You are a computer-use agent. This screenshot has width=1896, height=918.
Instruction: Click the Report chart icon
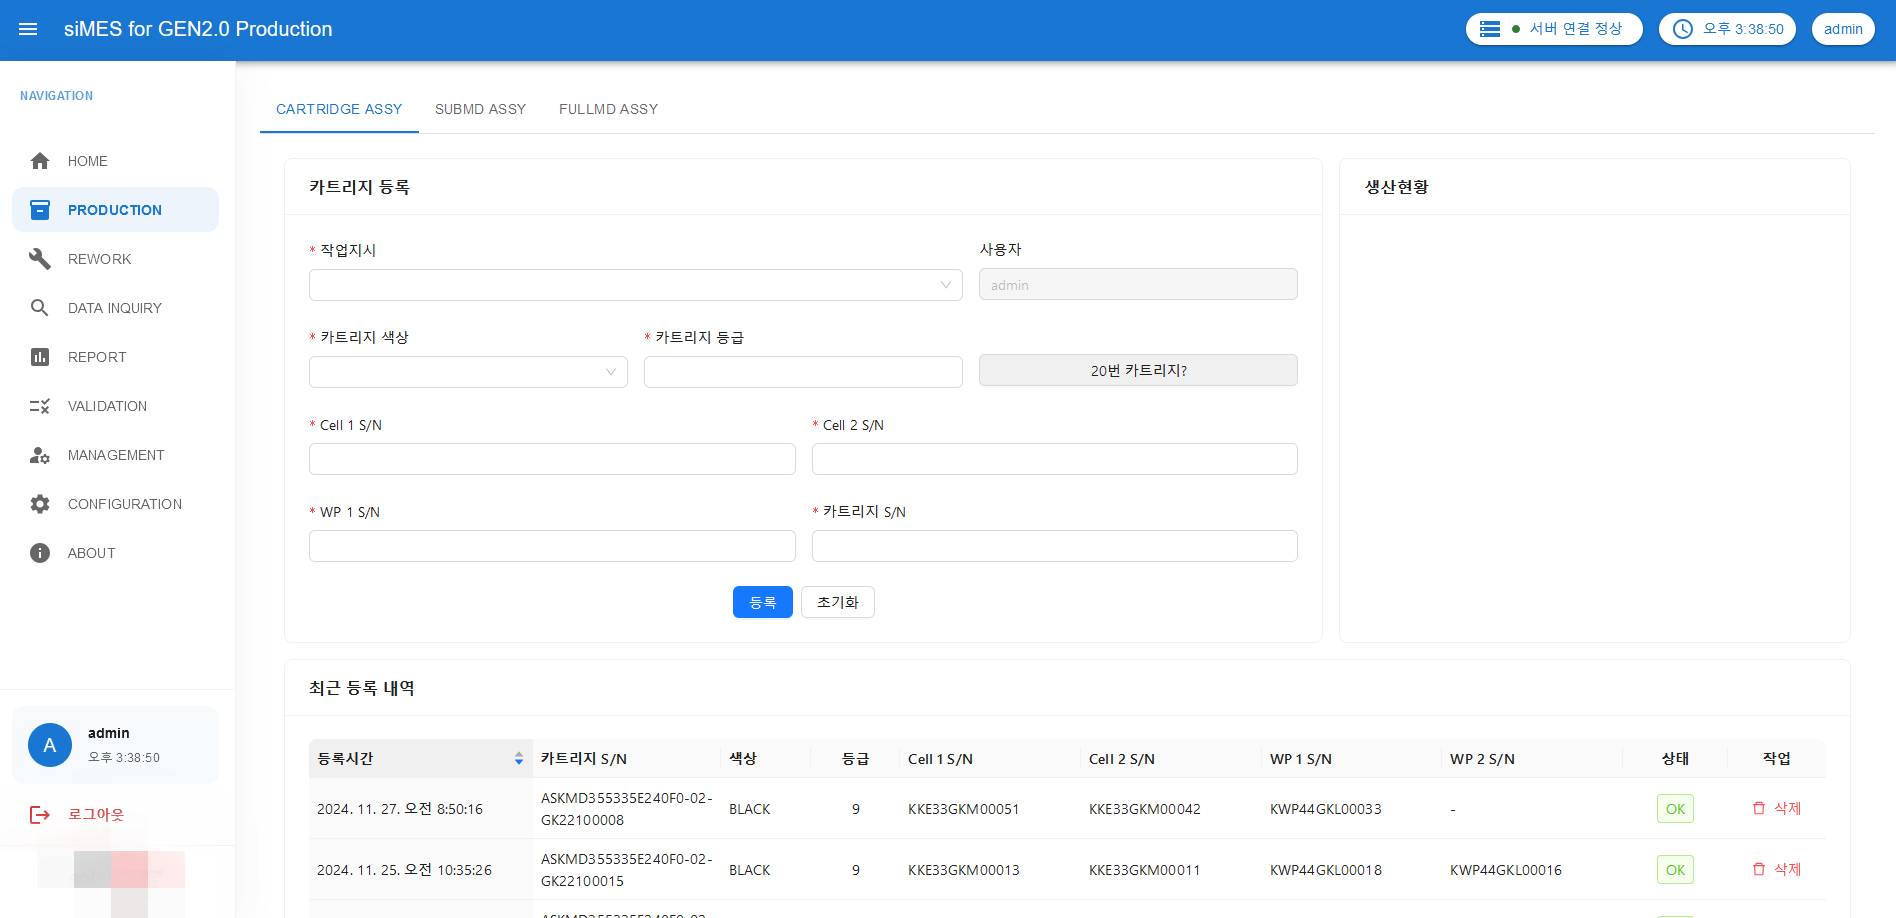coord(40,357)
